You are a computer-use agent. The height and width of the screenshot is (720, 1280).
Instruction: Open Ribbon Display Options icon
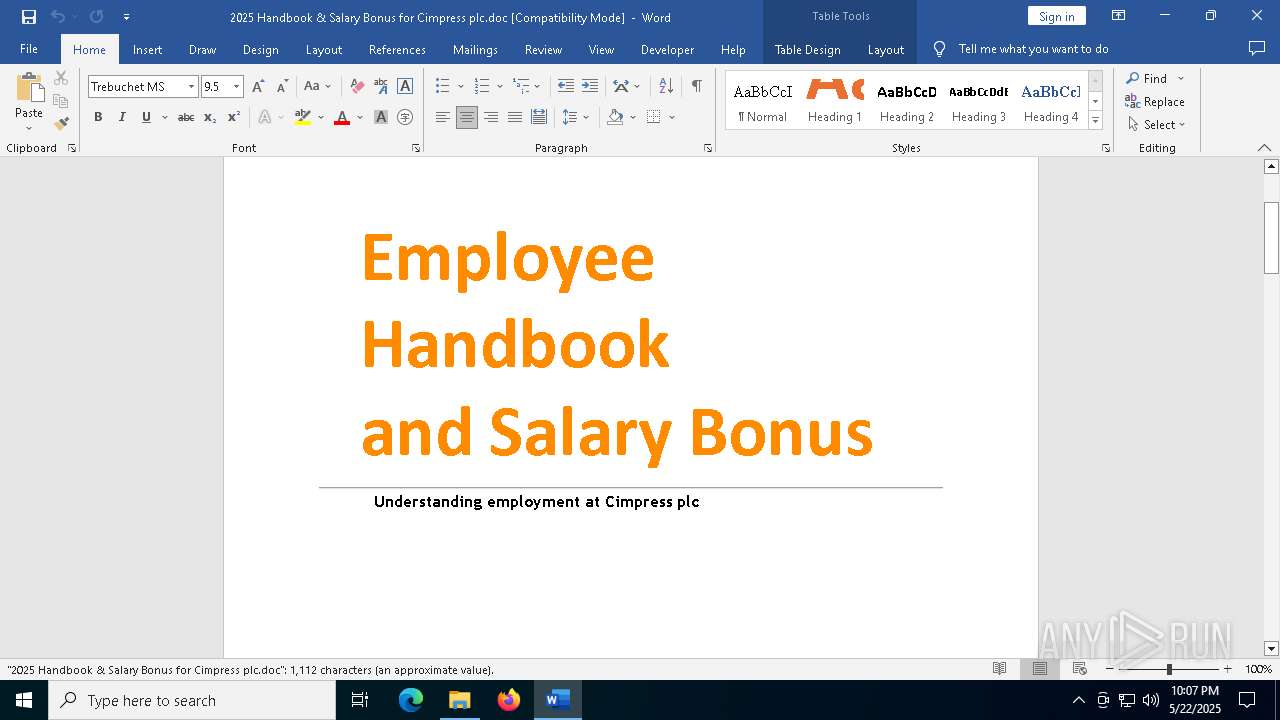click(1119, 16)
